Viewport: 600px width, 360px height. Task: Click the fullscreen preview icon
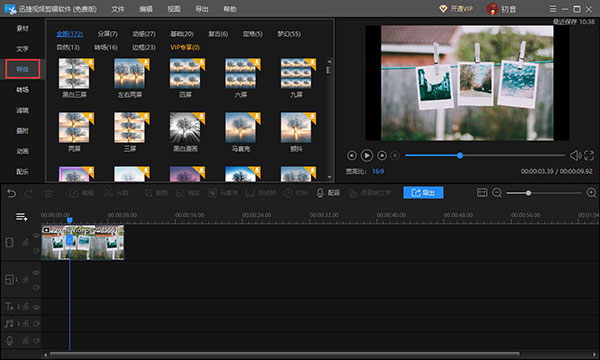589,155
